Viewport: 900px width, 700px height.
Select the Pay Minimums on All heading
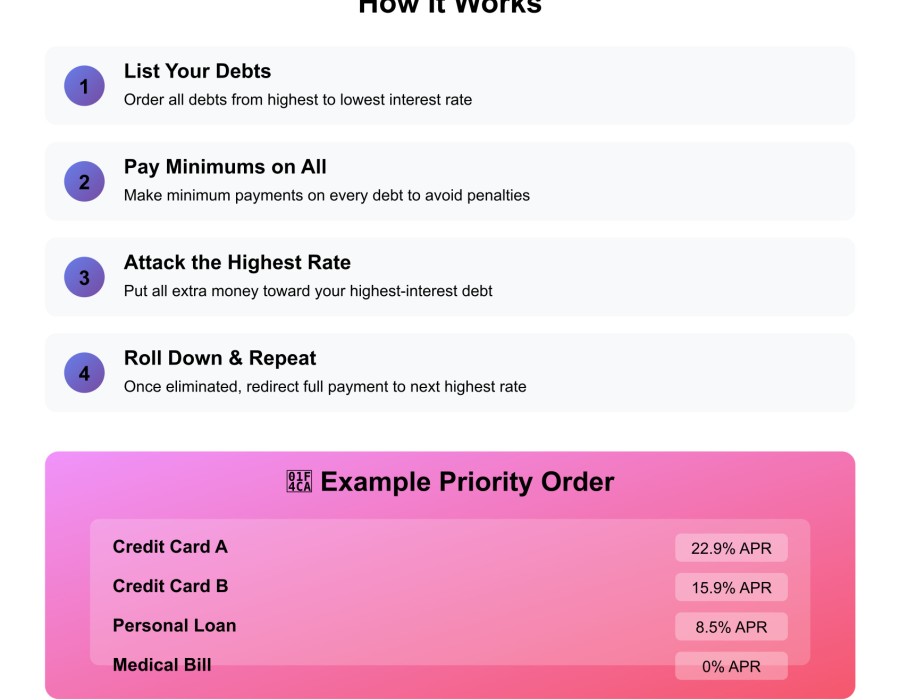pos(225,167)
